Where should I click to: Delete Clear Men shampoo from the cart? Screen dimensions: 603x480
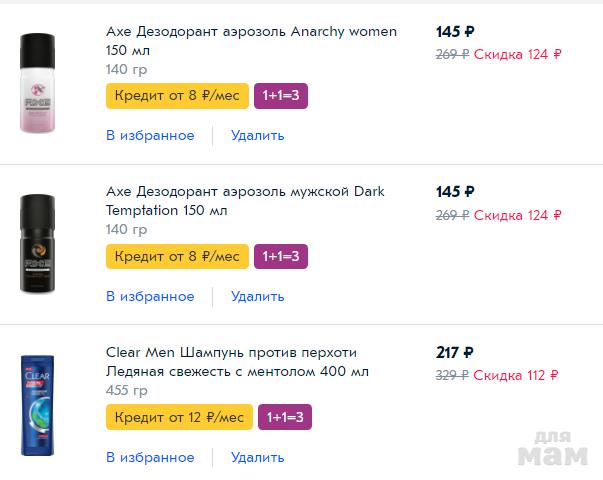[x=257, y=457]
